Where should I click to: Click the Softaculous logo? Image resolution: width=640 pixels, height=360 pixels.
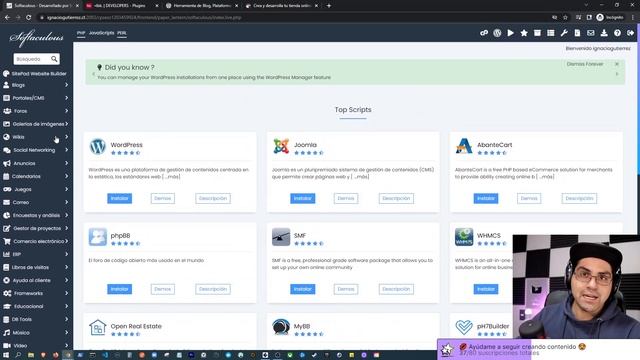click(x=36, y=38)
